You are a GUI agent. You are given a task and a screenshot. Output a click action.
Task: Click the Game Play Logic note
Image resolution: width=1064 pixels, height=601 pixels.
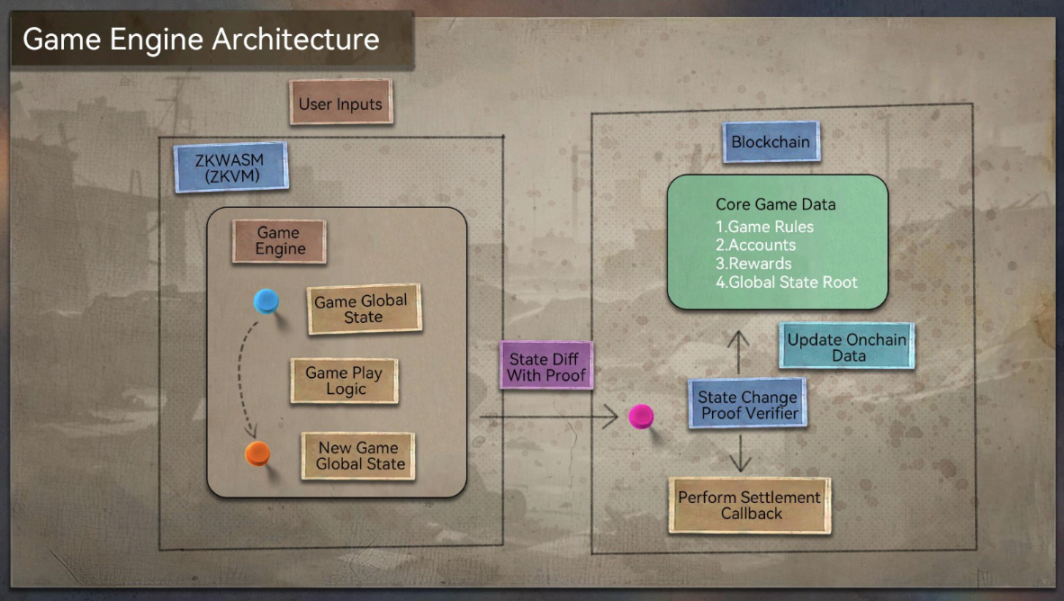point(344,381)
